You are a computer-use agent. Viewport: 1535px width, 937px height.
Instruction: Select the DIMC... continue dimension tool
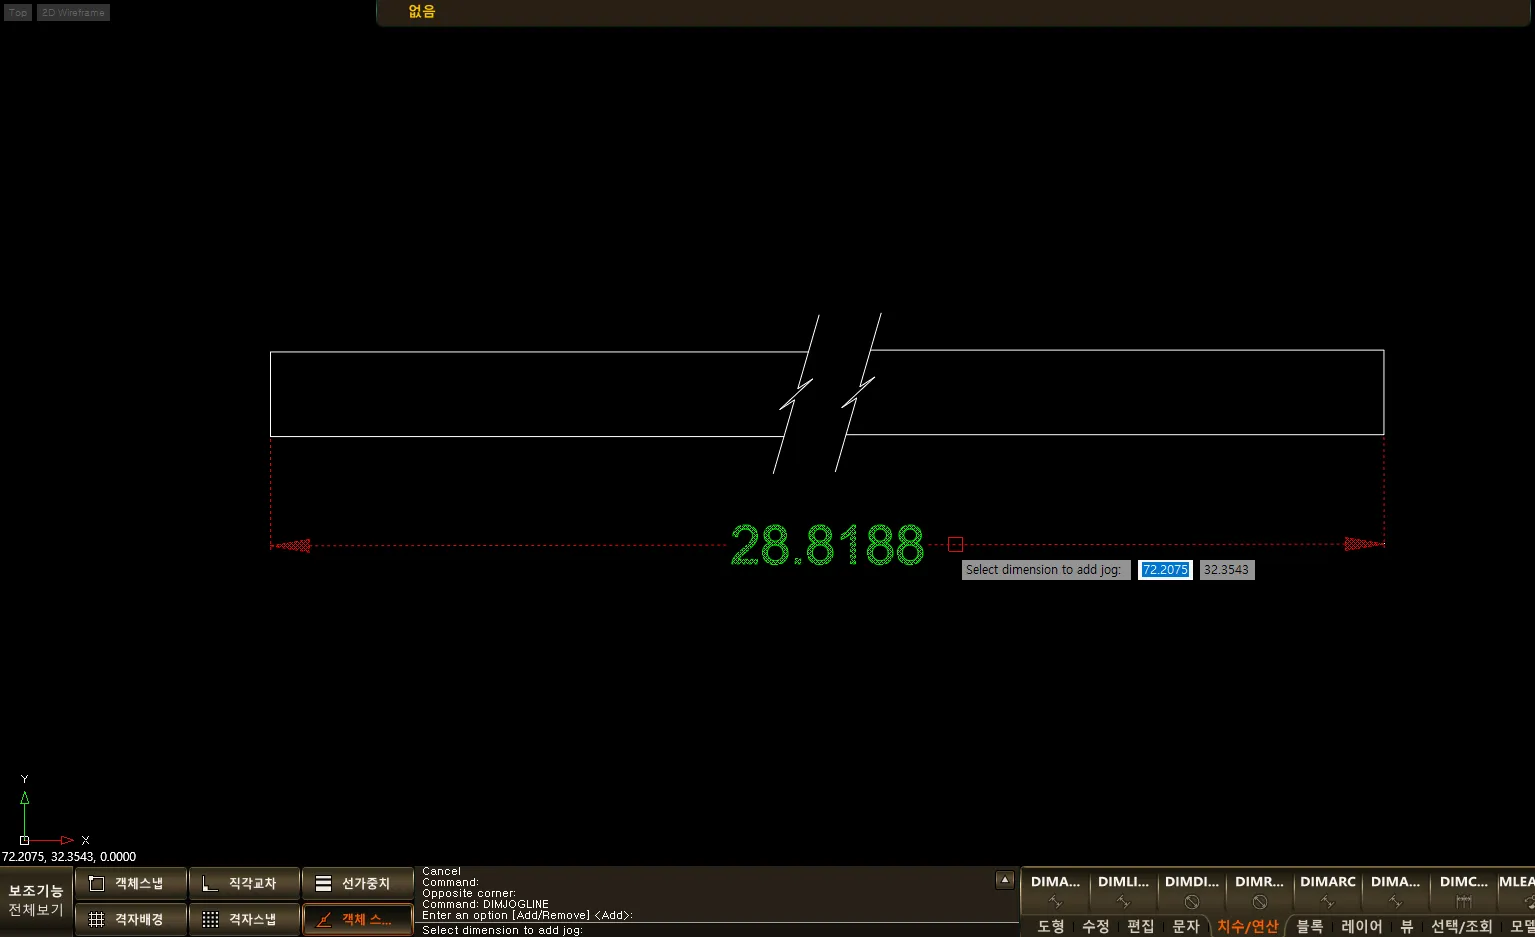pyautogui.click(x=1464, y=891)
